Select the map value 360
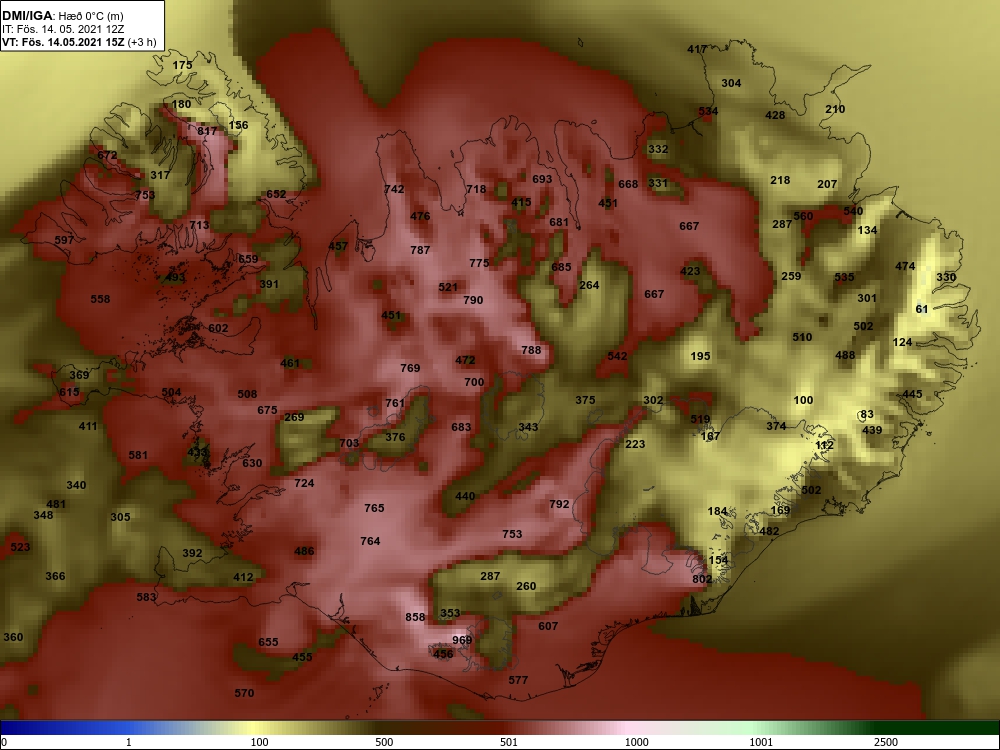This screenshot has width=1000, height=750. (x=13, y=636)
